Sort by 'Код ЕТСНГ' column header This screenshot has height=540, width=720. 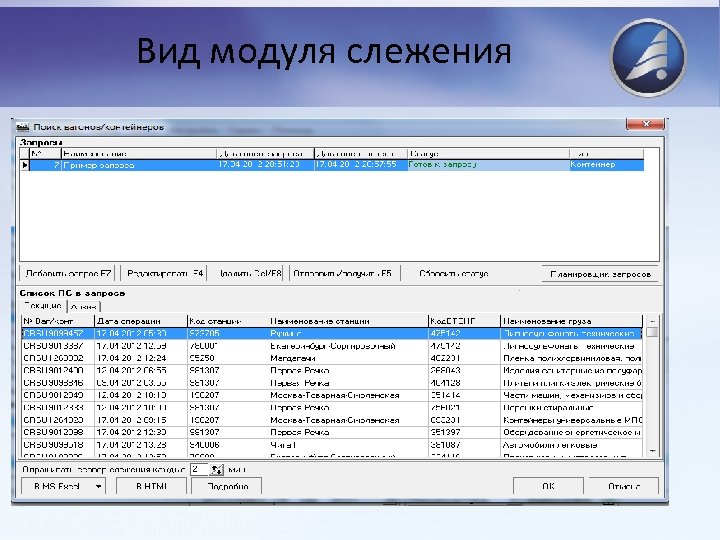pyautogui.click(x=464, y=321)
